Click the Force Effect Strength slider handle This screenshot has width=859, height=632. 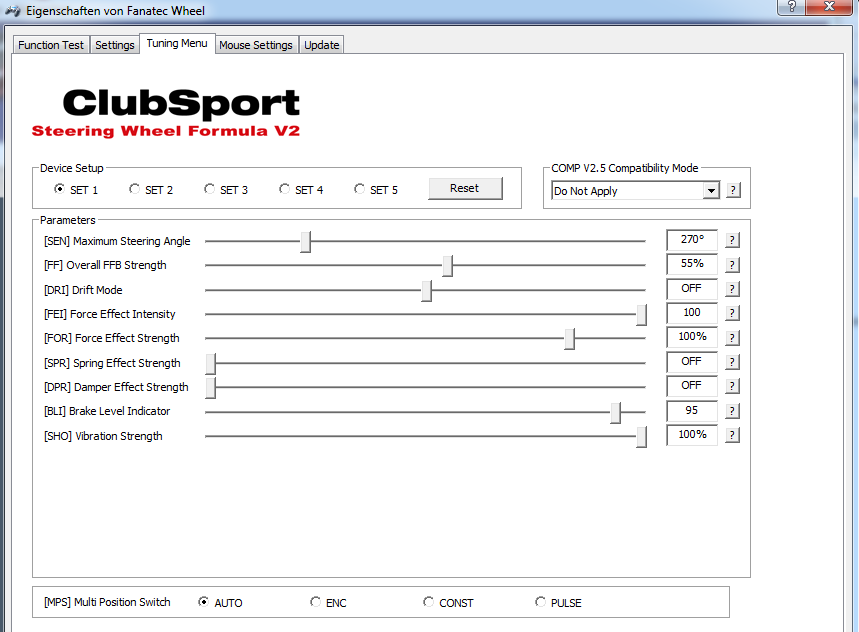tap(570, 339)
